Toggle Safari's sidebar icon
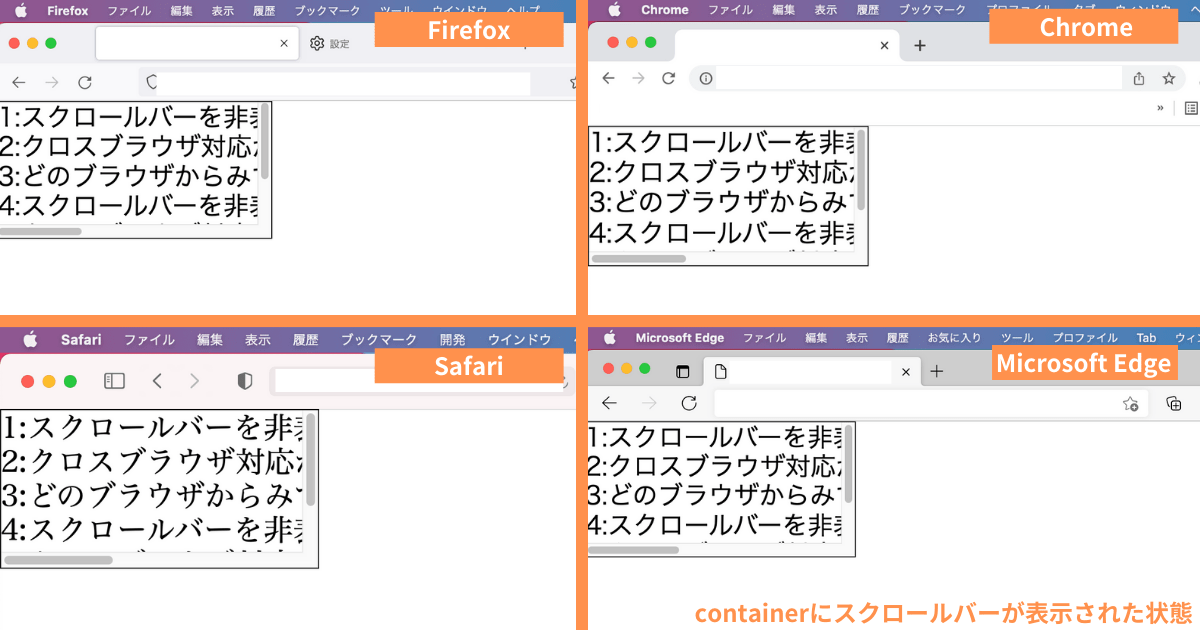Screen dimensions: 1200x630 point(113,380)
